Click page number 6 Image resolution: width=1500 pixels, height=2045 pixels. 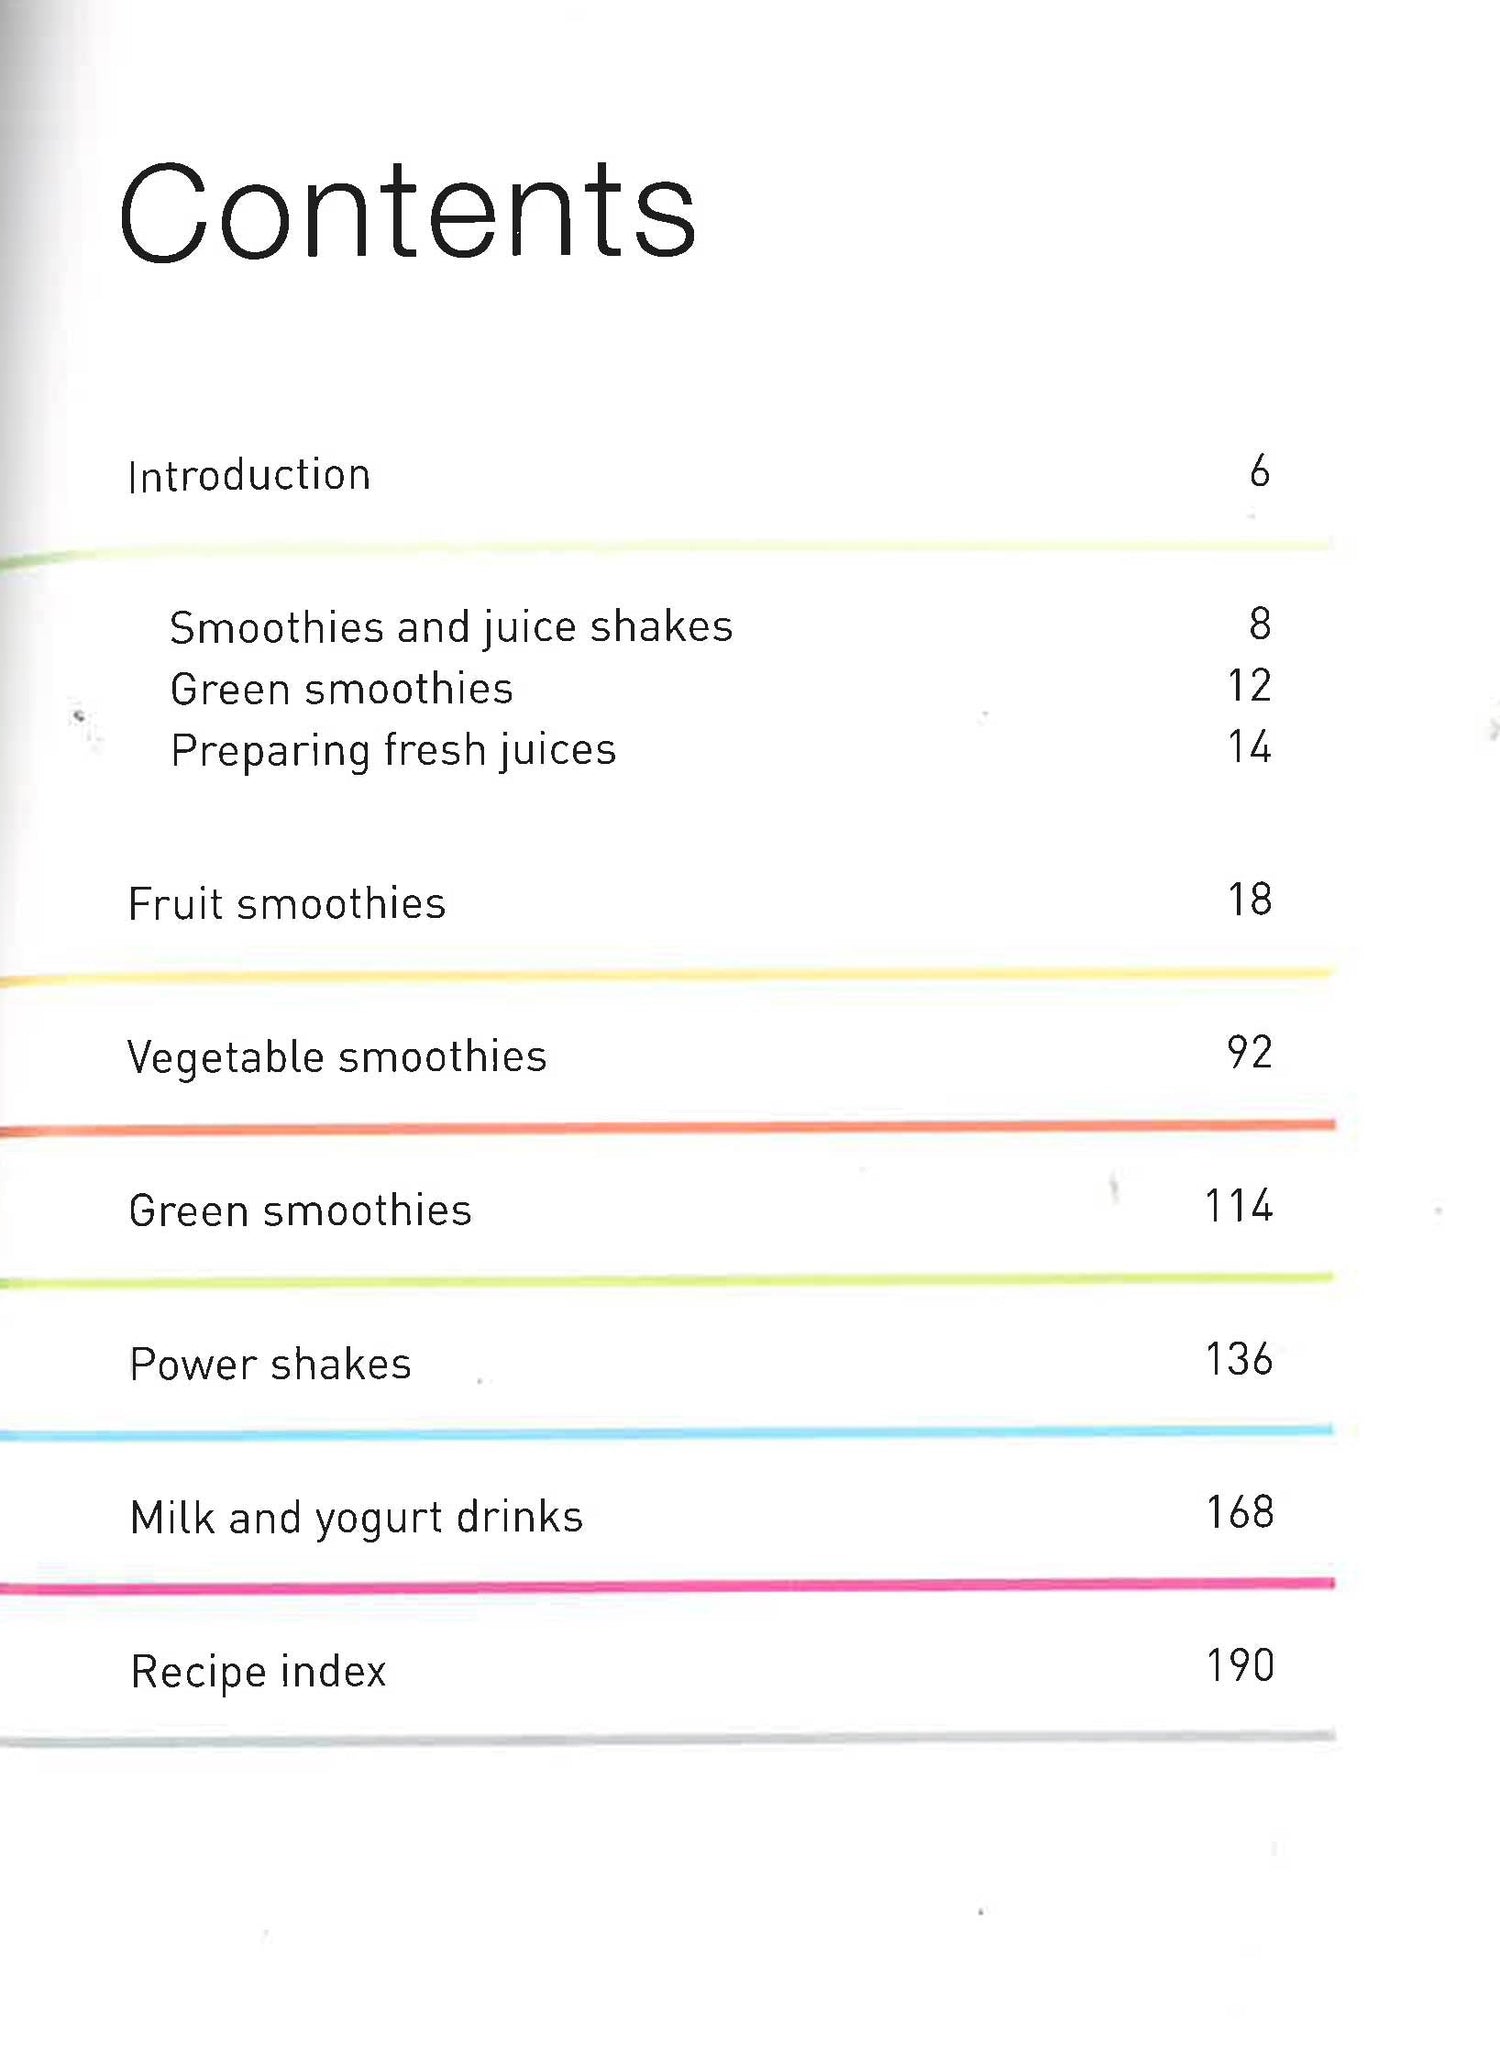pos(1259,471)
